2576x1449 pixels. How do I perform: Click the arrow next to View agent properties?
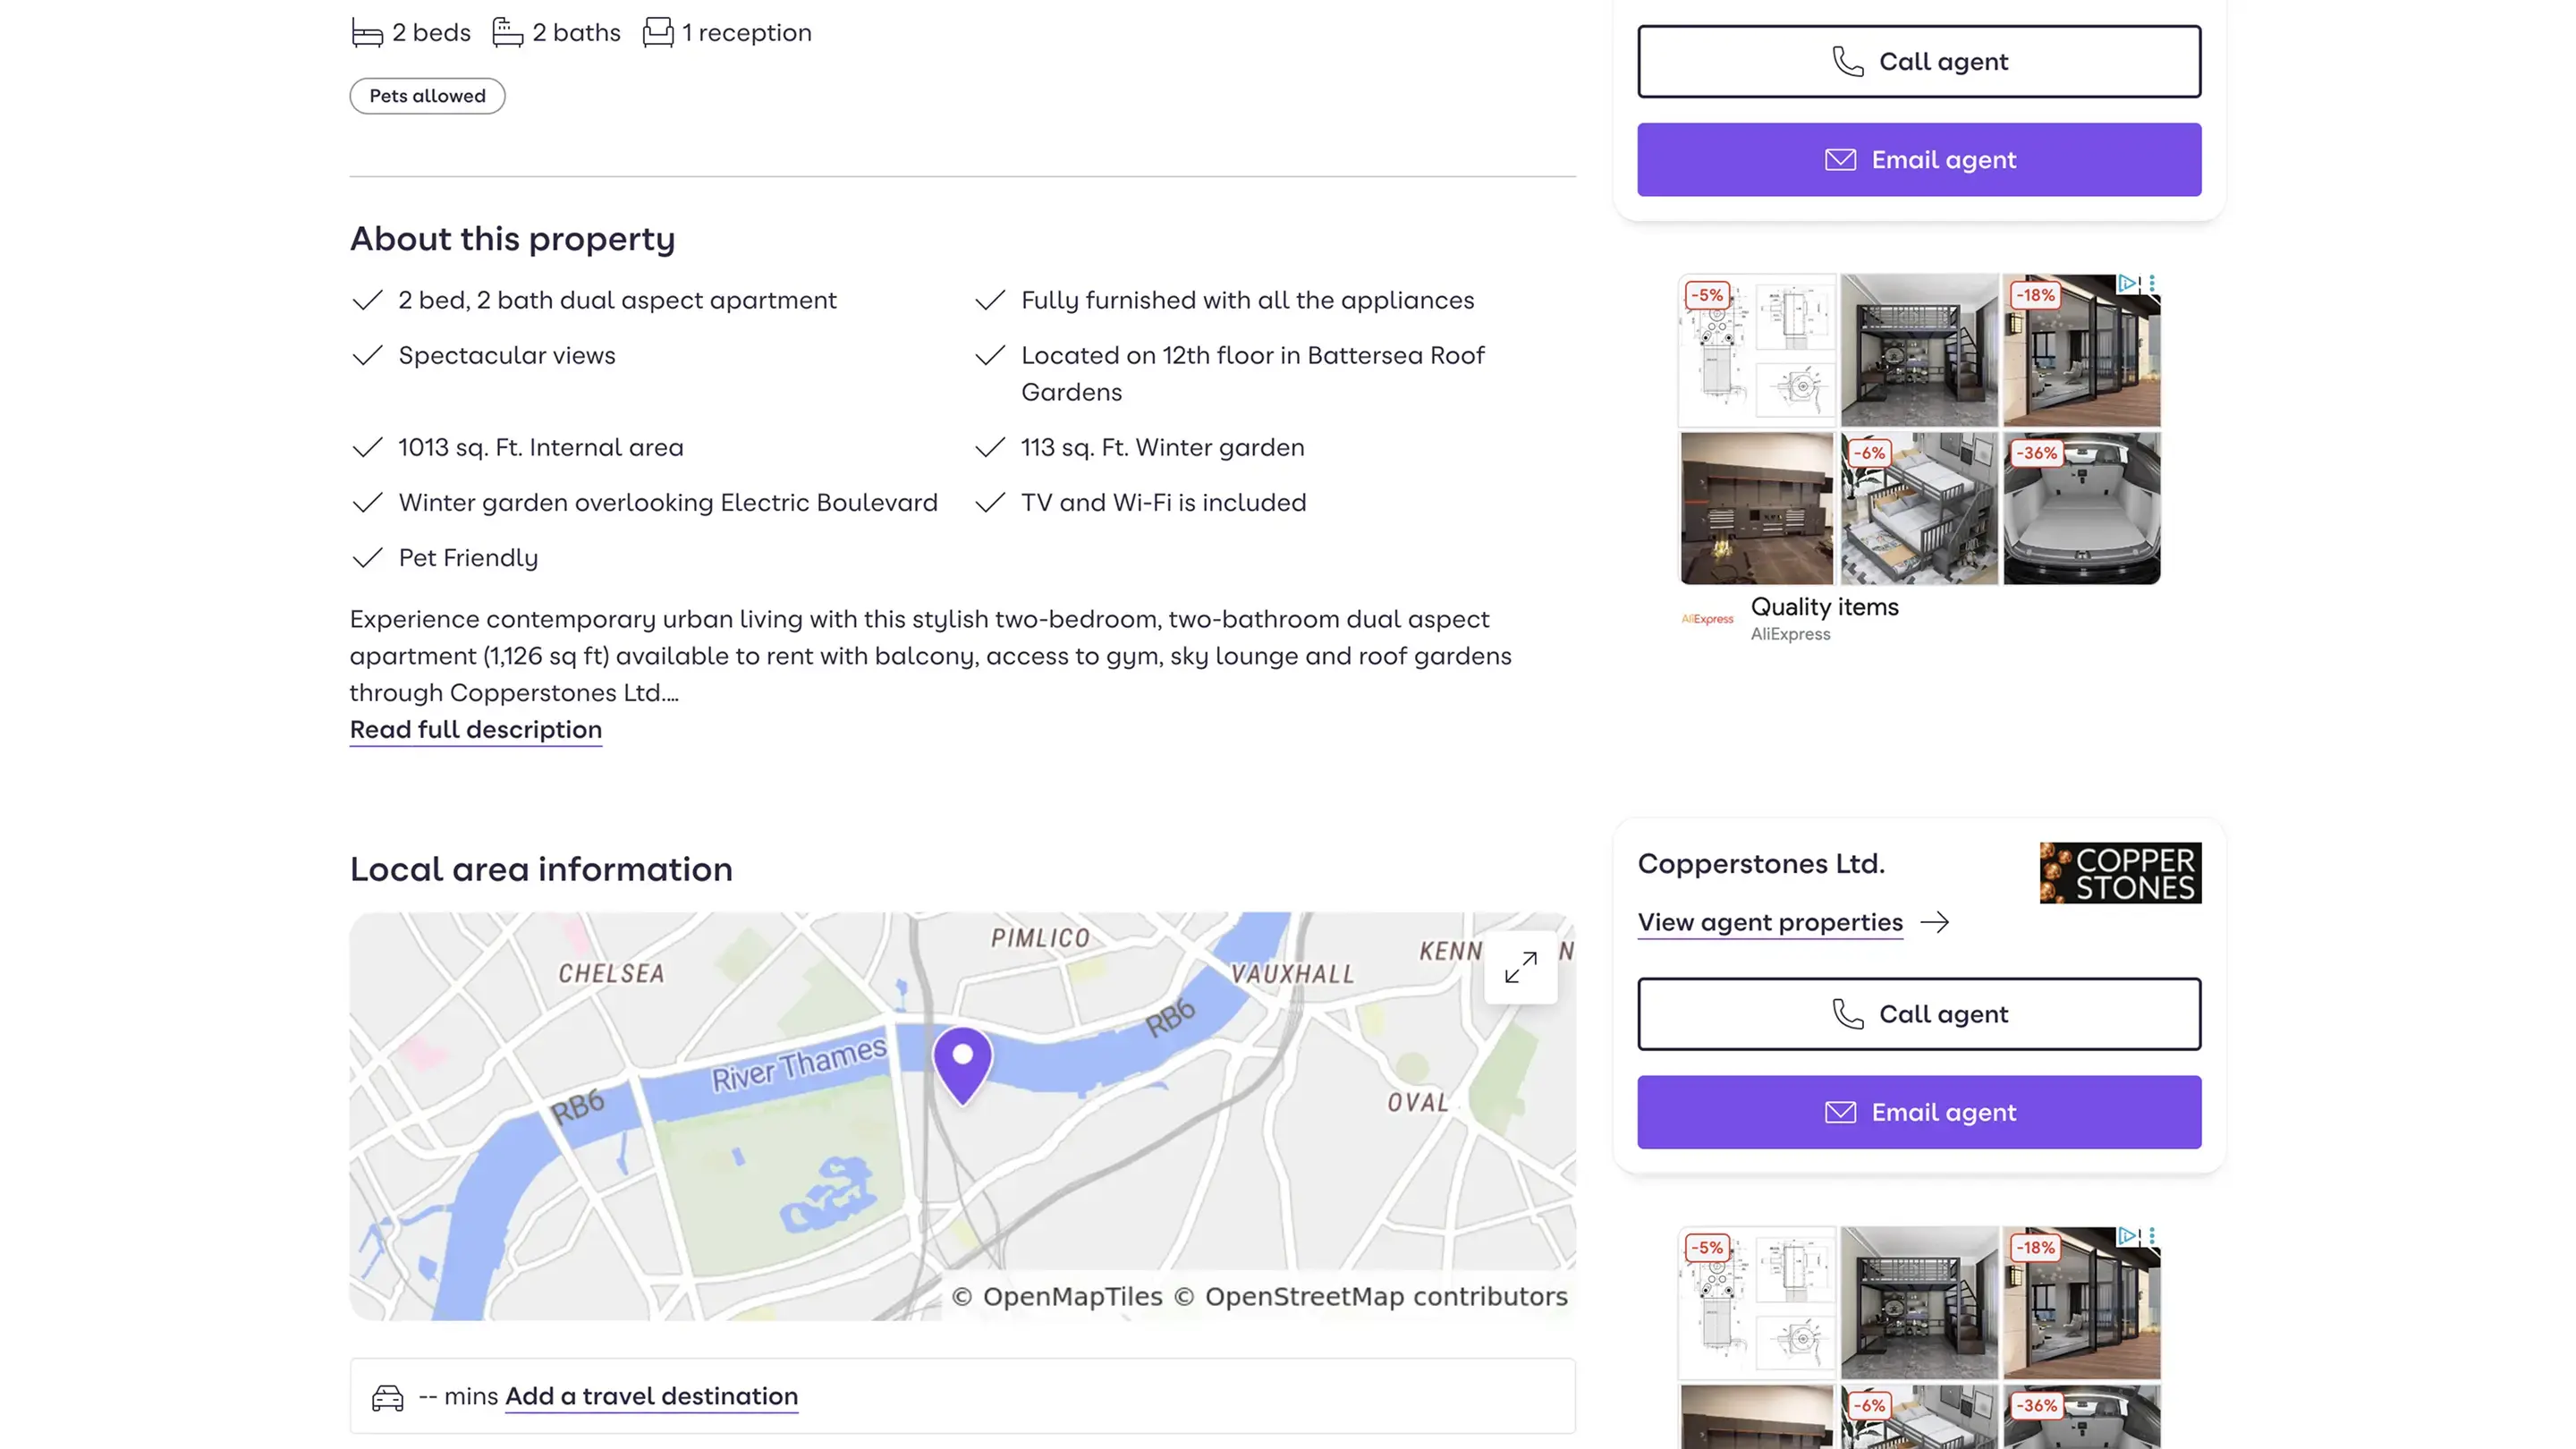click(1935, 922)
